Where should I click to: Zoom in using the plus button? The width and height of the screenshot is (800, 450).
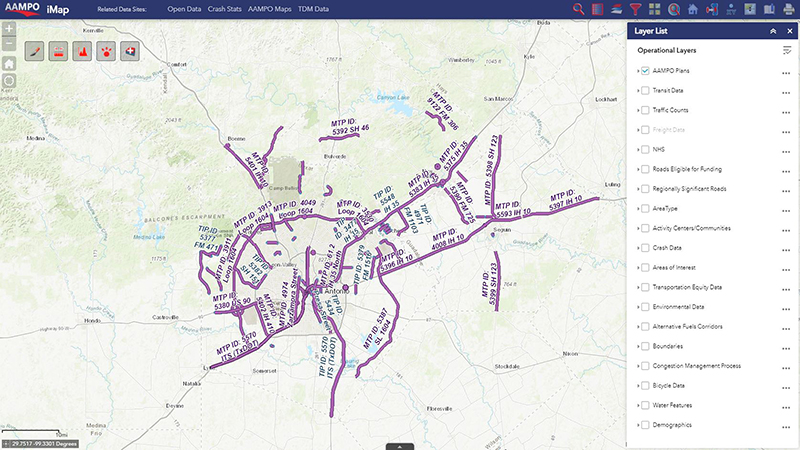coord(9,29)
